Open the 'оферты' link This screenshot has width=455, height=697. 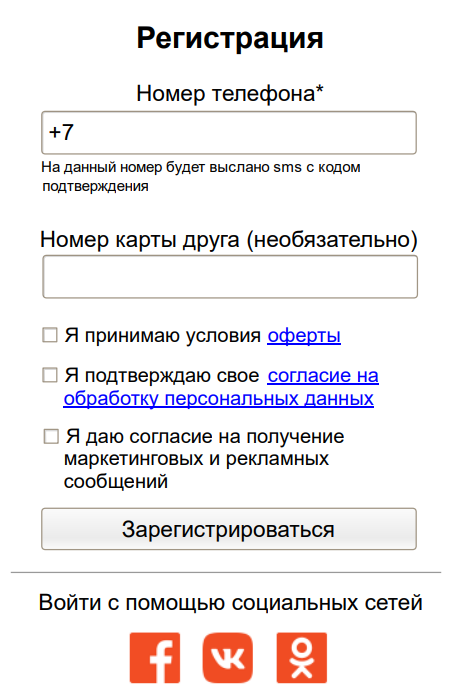point(304,335)
